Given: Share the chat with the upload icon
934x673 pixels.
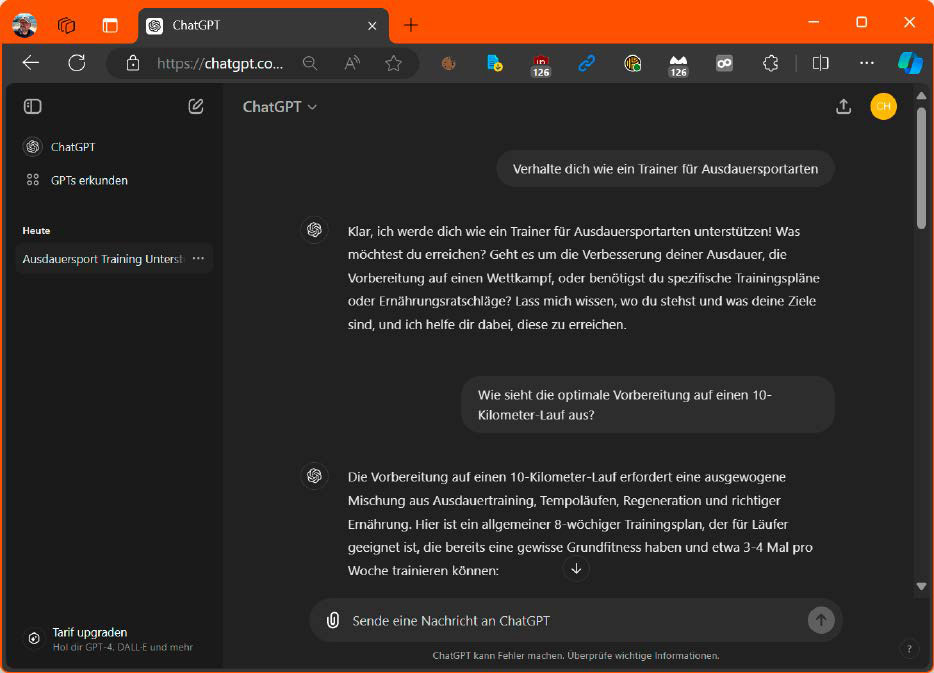Looking at the screenshot, I should [843, 107].
